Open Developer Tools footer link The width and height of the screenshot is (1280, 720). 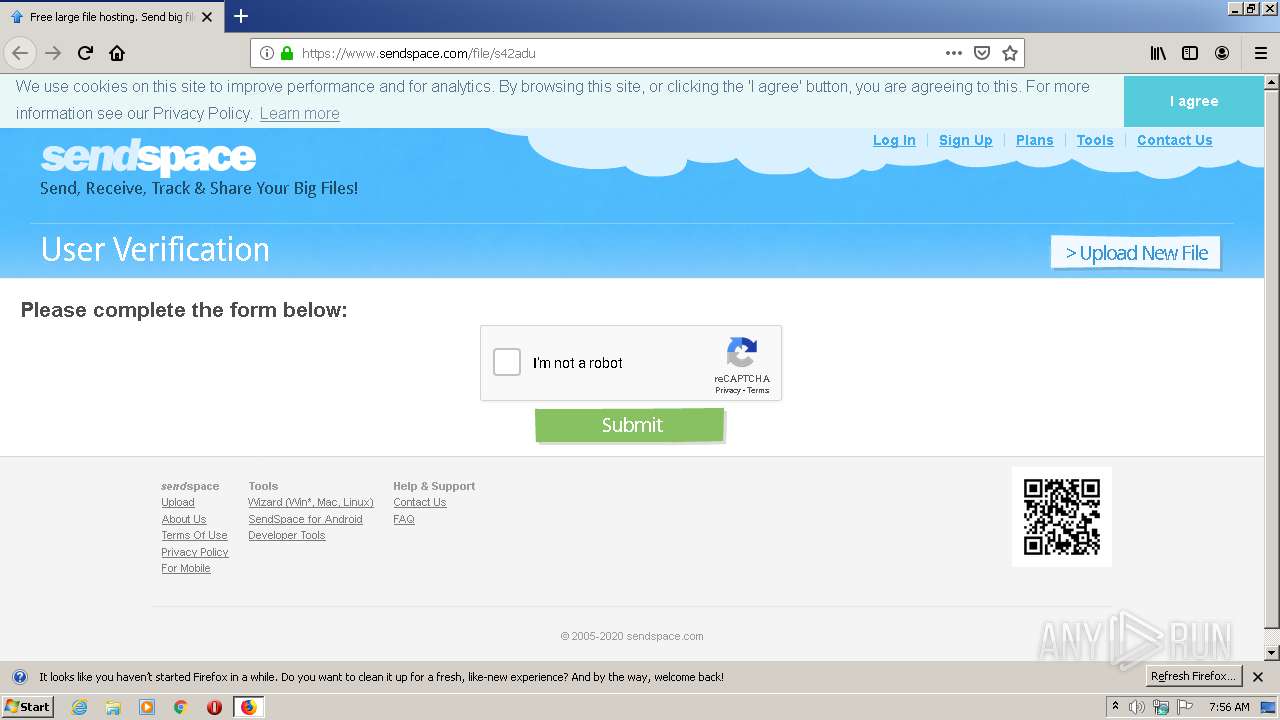coord(287,535)
